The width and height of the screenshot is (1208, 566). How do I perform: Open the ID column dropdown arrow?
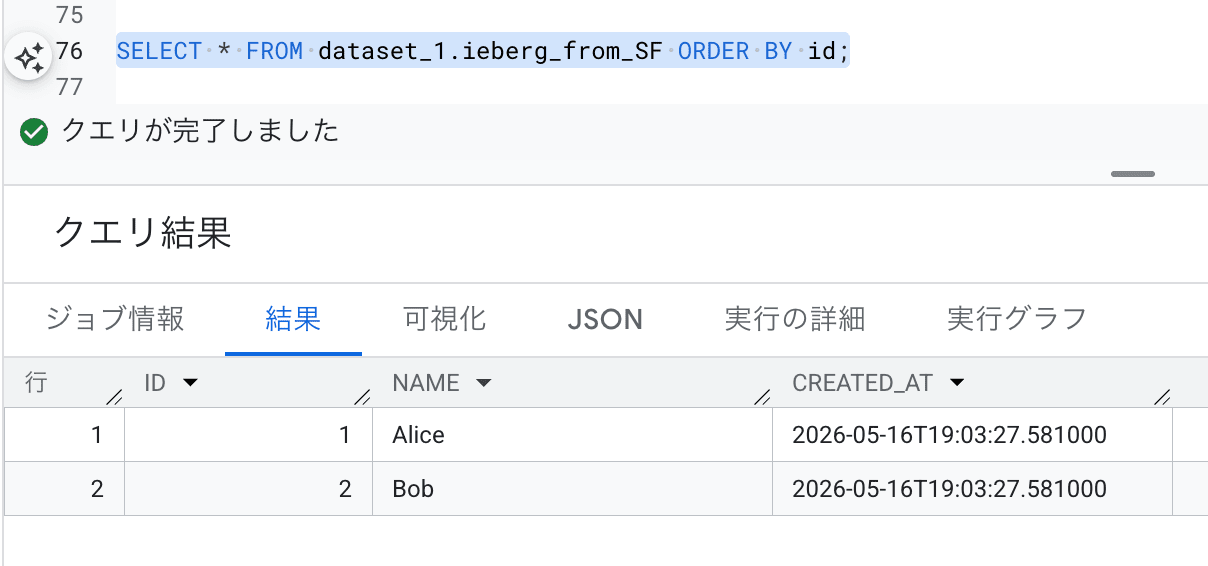[190, 383]
